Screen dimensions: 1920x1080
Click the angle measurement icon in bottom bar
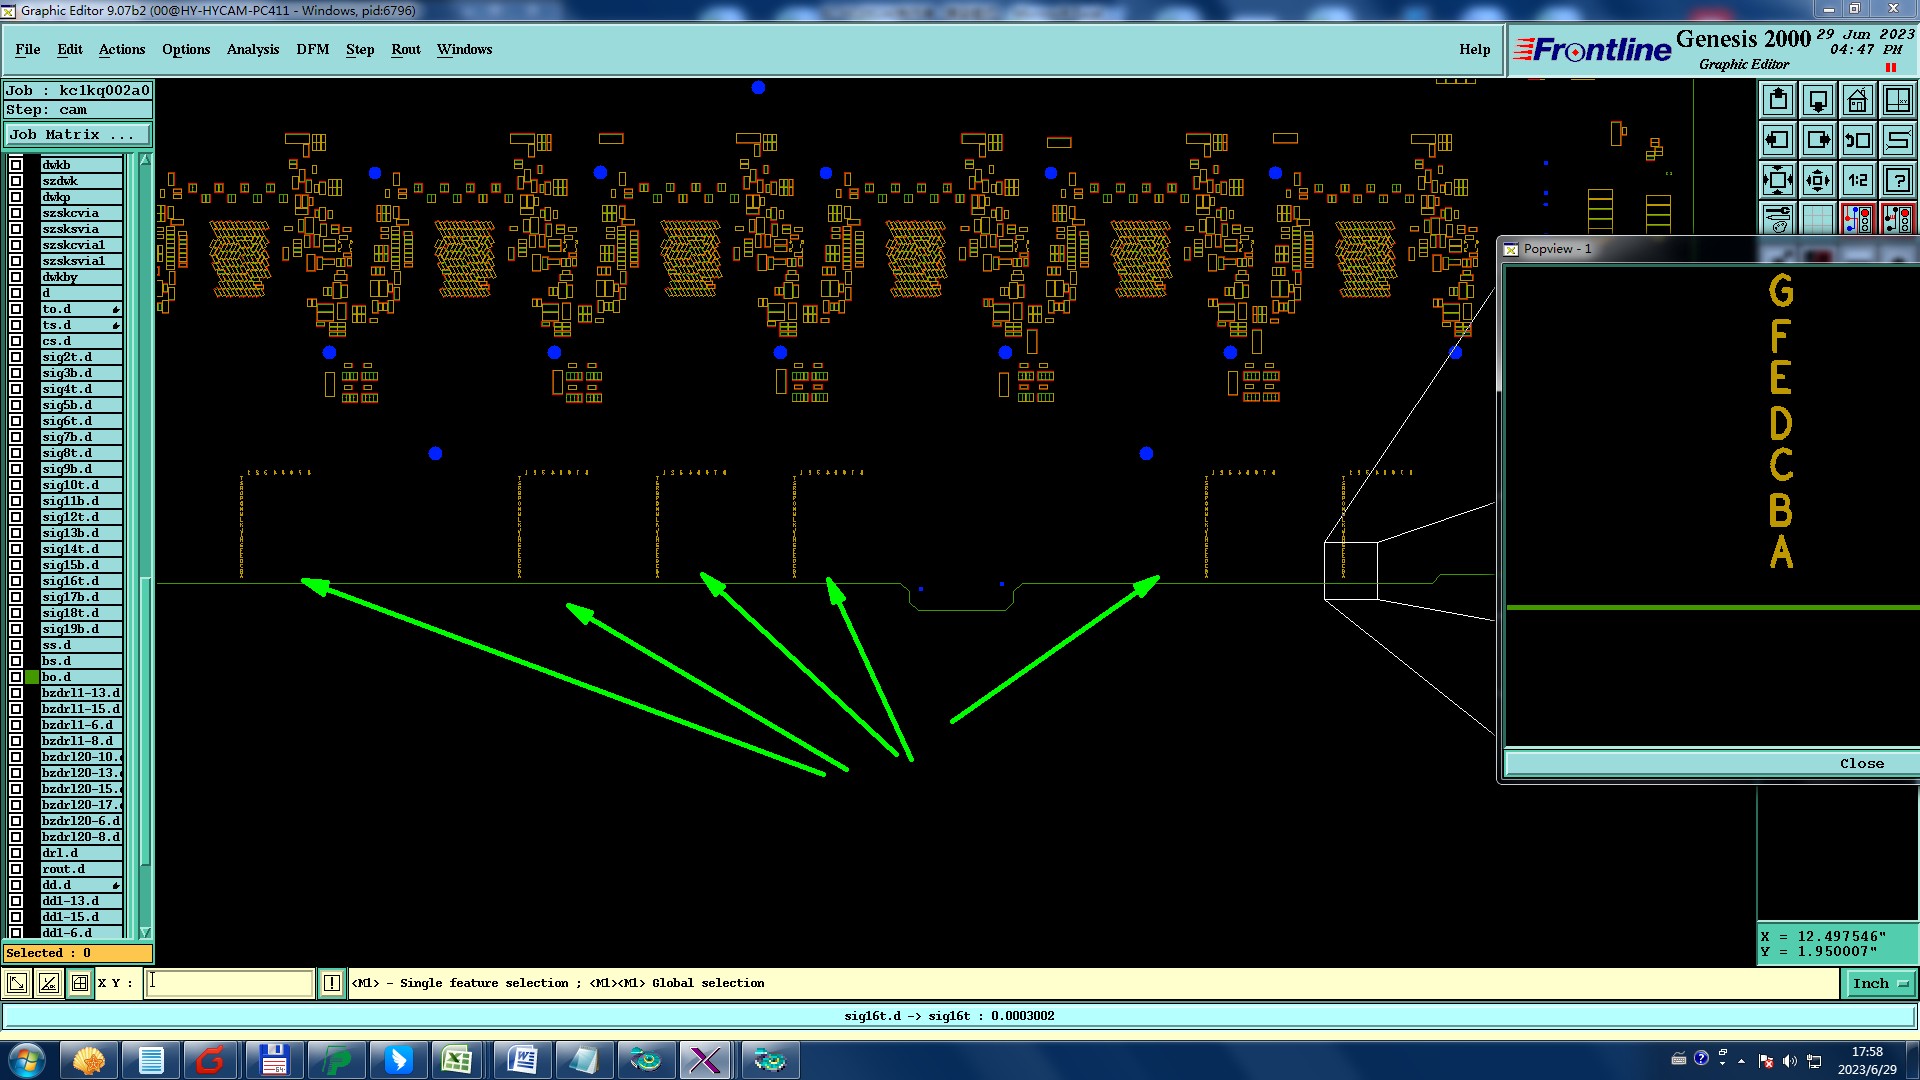[x=48, y=983]
